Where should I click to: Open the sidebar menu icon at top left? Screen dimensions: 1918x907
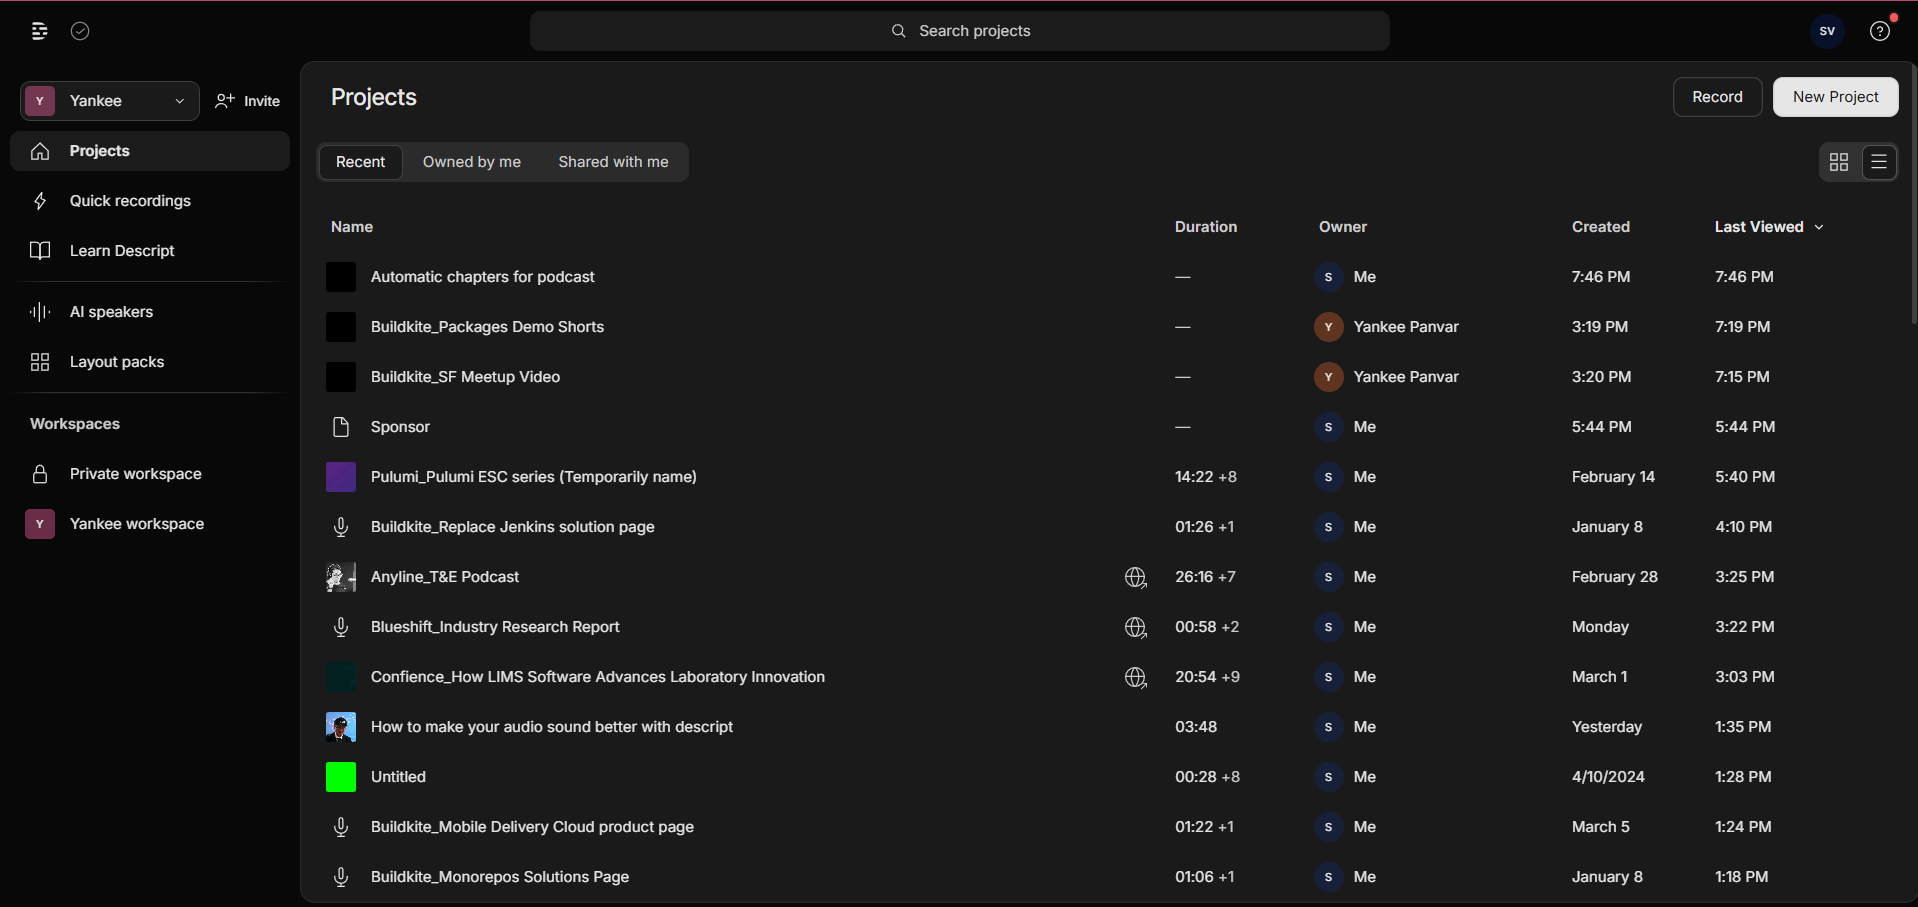point(39,31)
